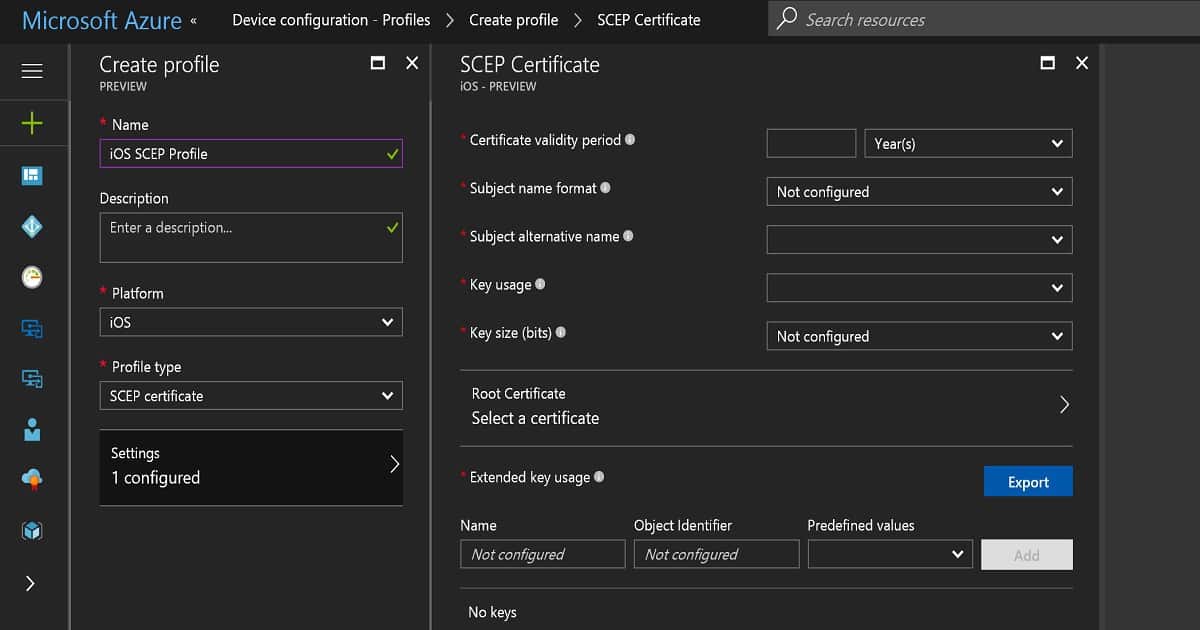Open the Profile type SCEP certificate dropdown
The height and width of the screenshot is (630, 1200).
[x=251, y=395]
